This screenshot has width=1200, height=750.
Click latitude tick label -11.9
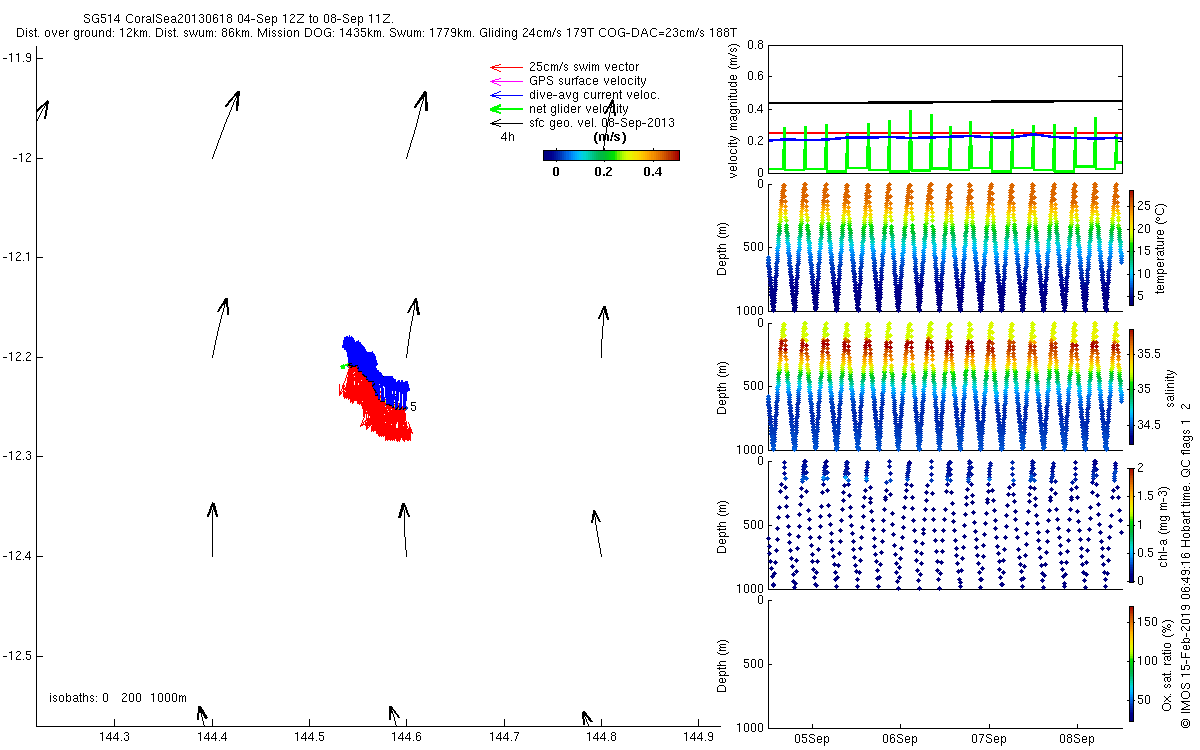coord(18,58)
